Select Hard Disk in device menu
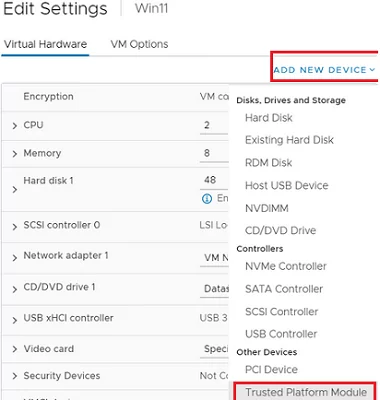Viewport: 380px width, 400px height. 269,118
